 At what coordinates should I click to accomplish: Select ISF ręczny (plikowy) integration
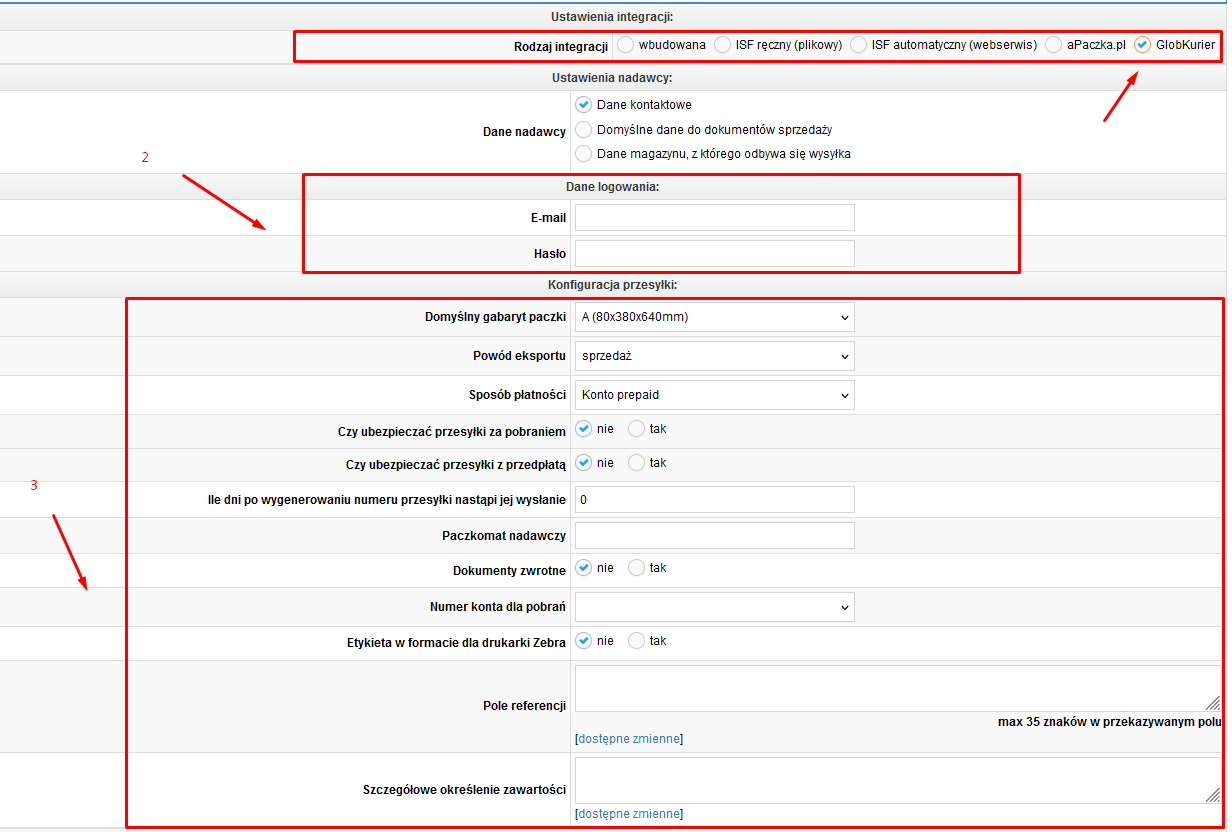click(723, 45)
